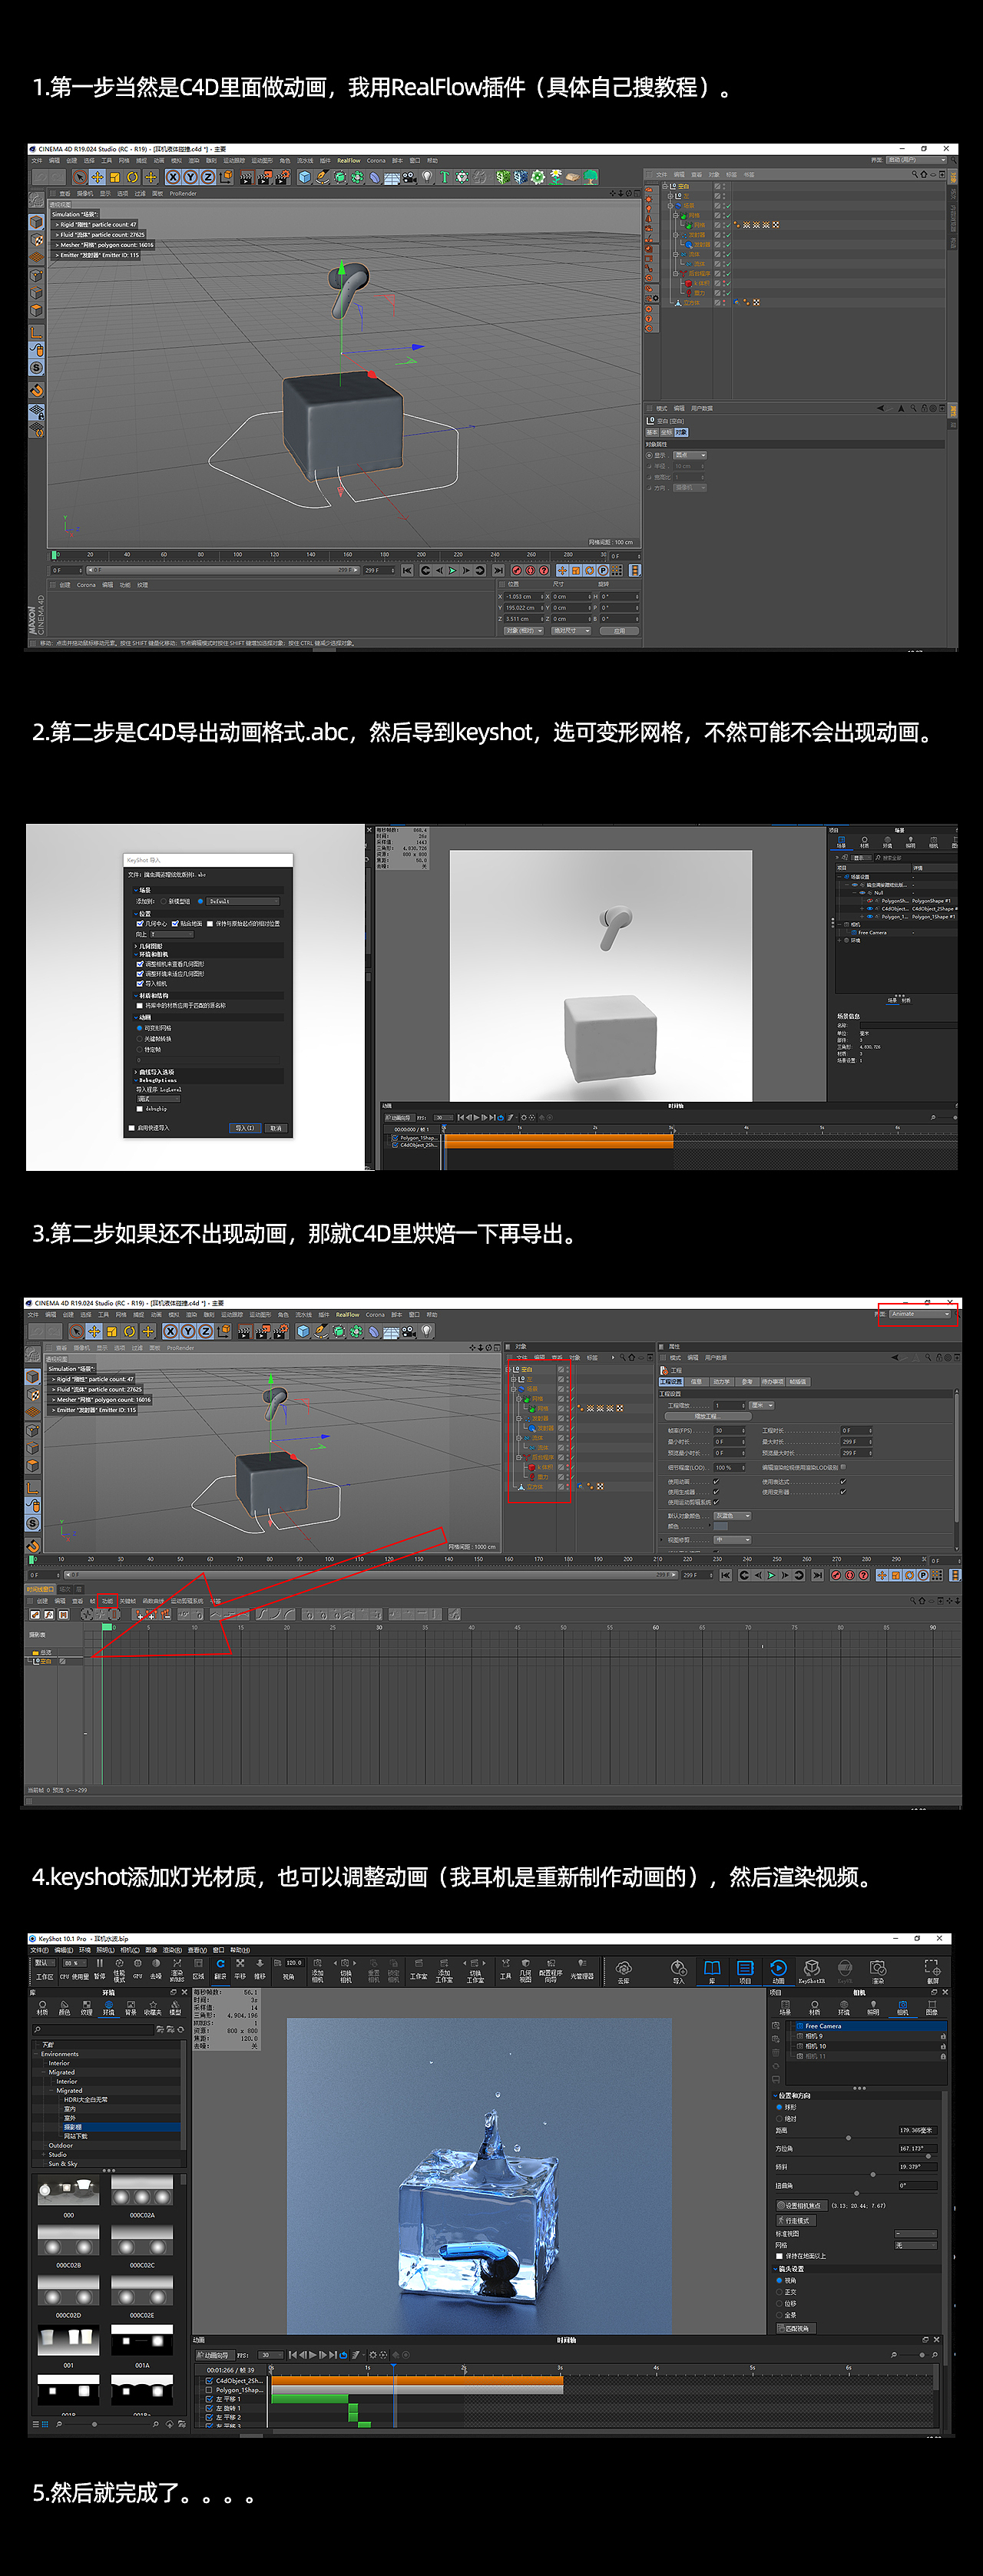Select 000C02A environment thumbnail in KeyShot library
Viewport: 983px width, 2576px height.
142,2190
